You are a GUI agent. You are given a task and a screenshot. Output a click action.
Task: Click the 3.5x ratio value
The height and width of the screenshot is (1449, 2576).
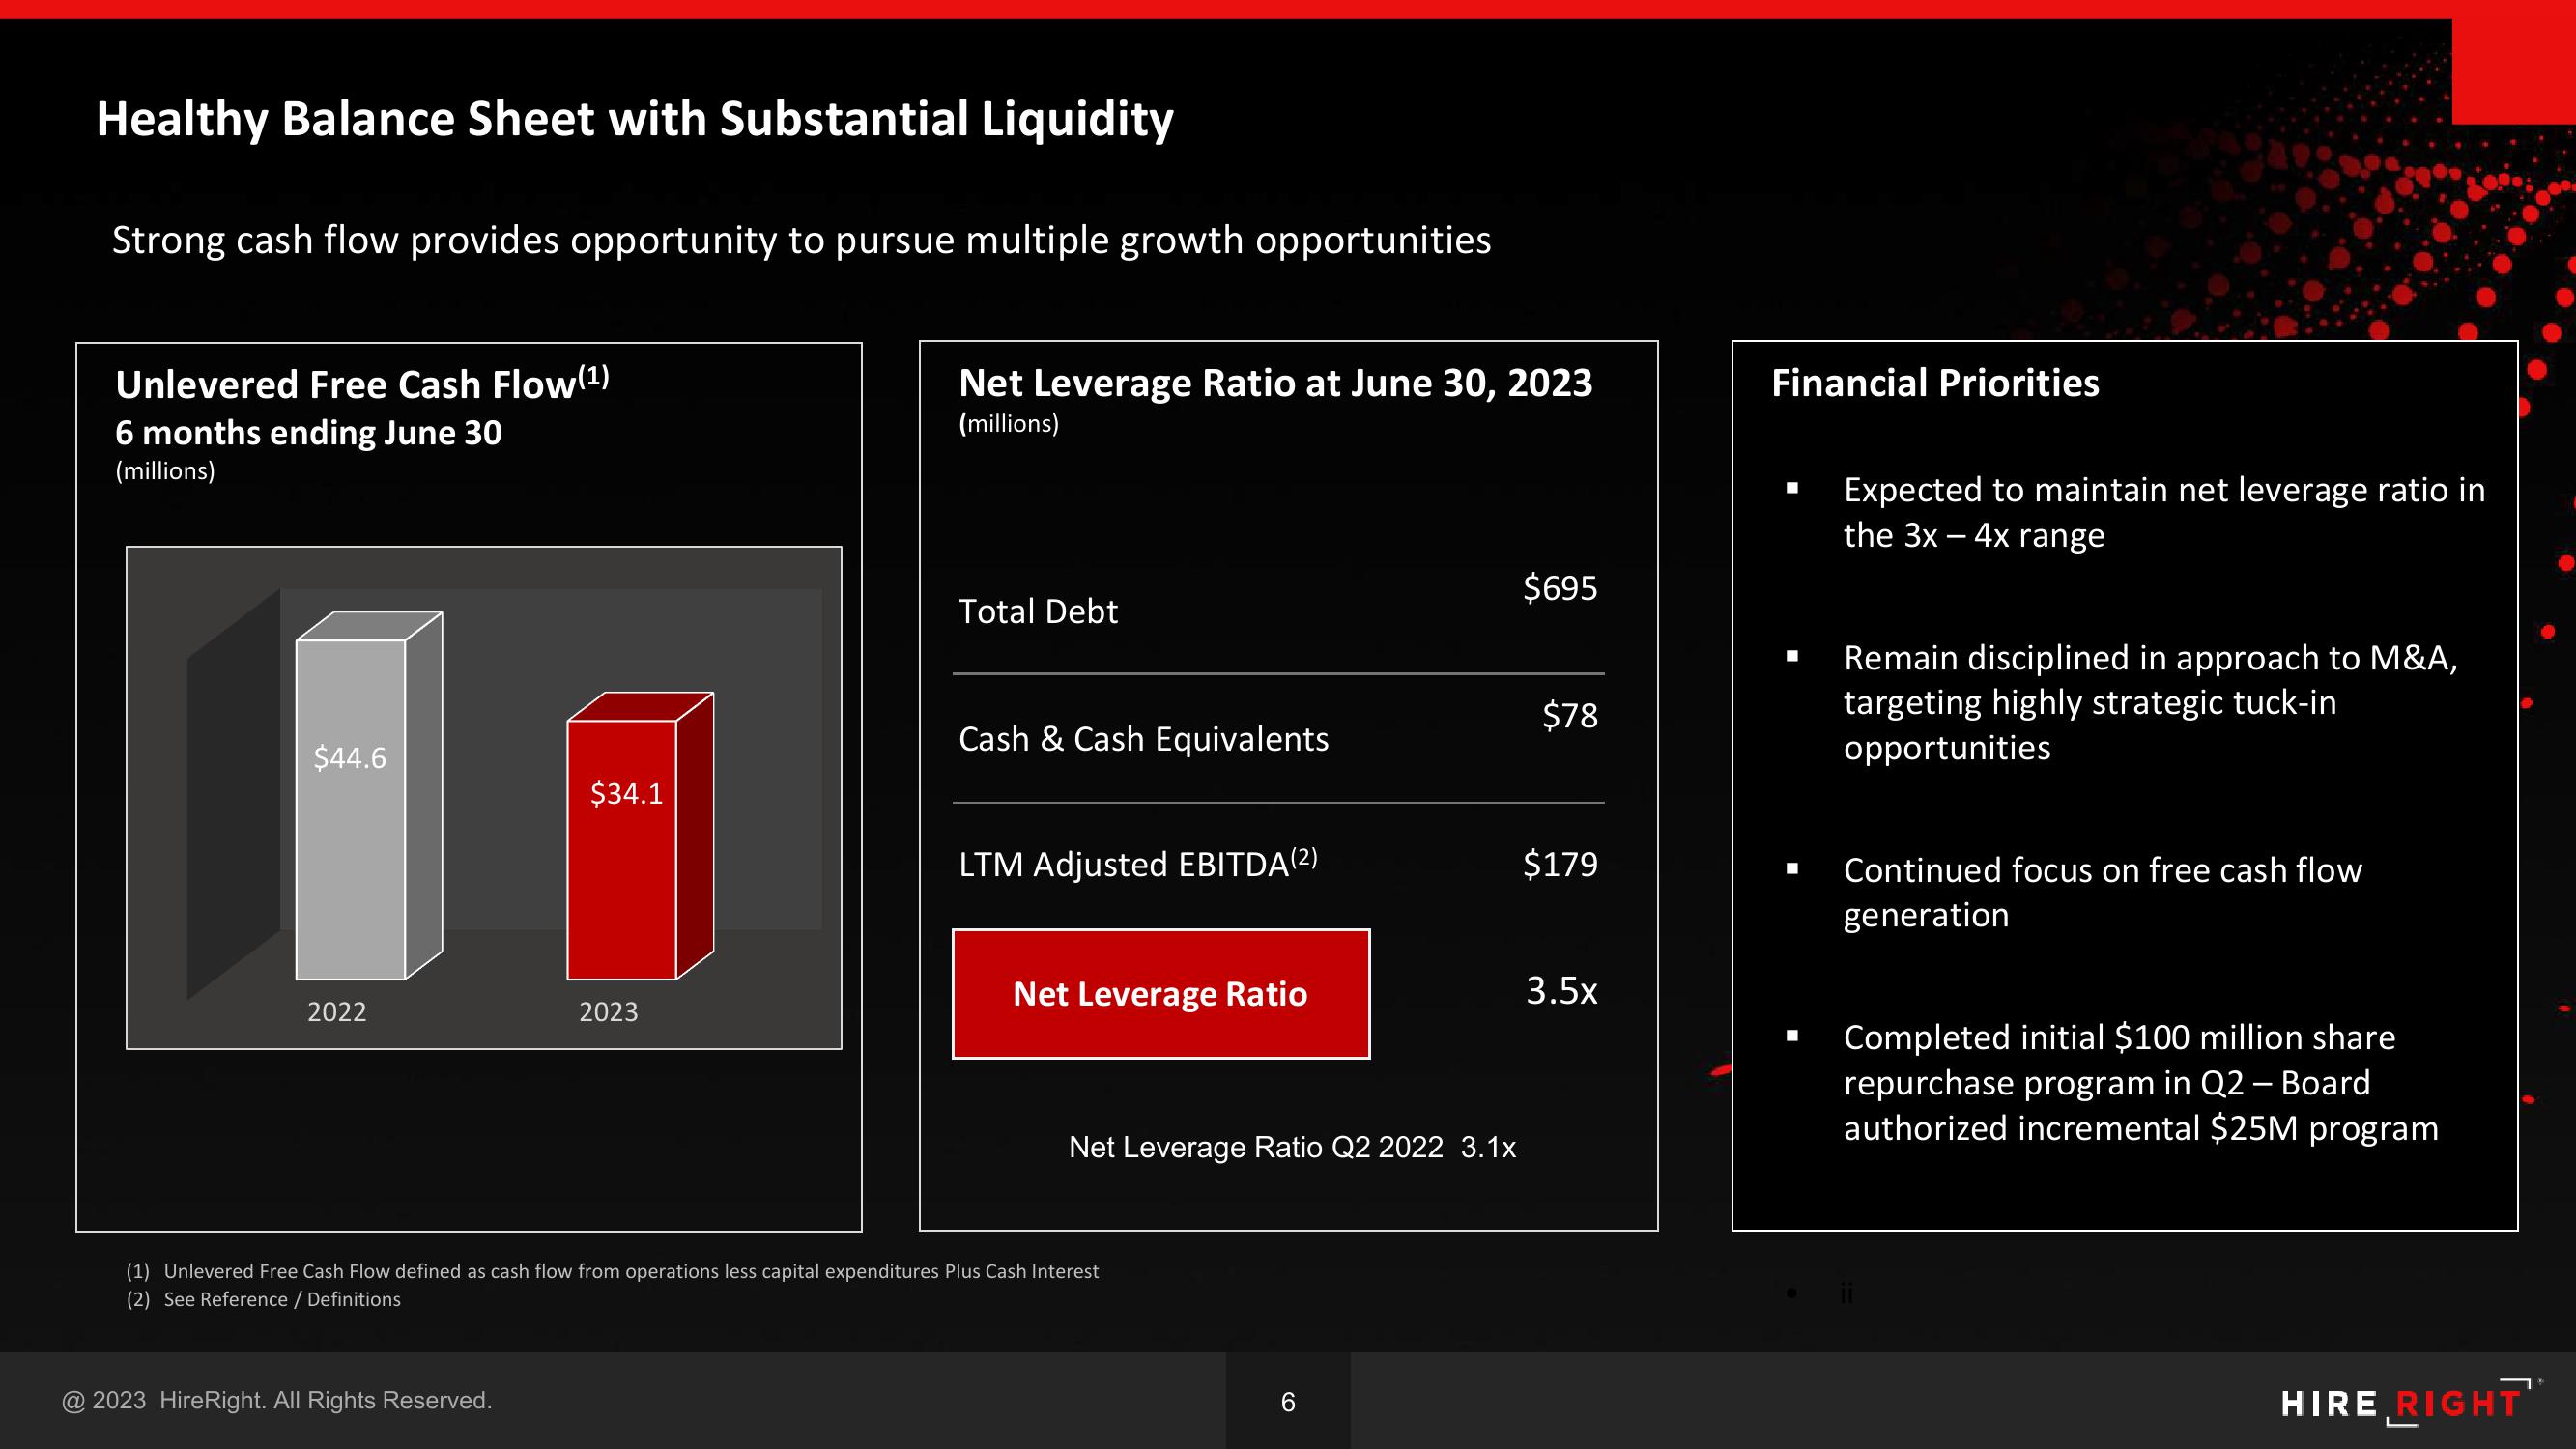1561,991
